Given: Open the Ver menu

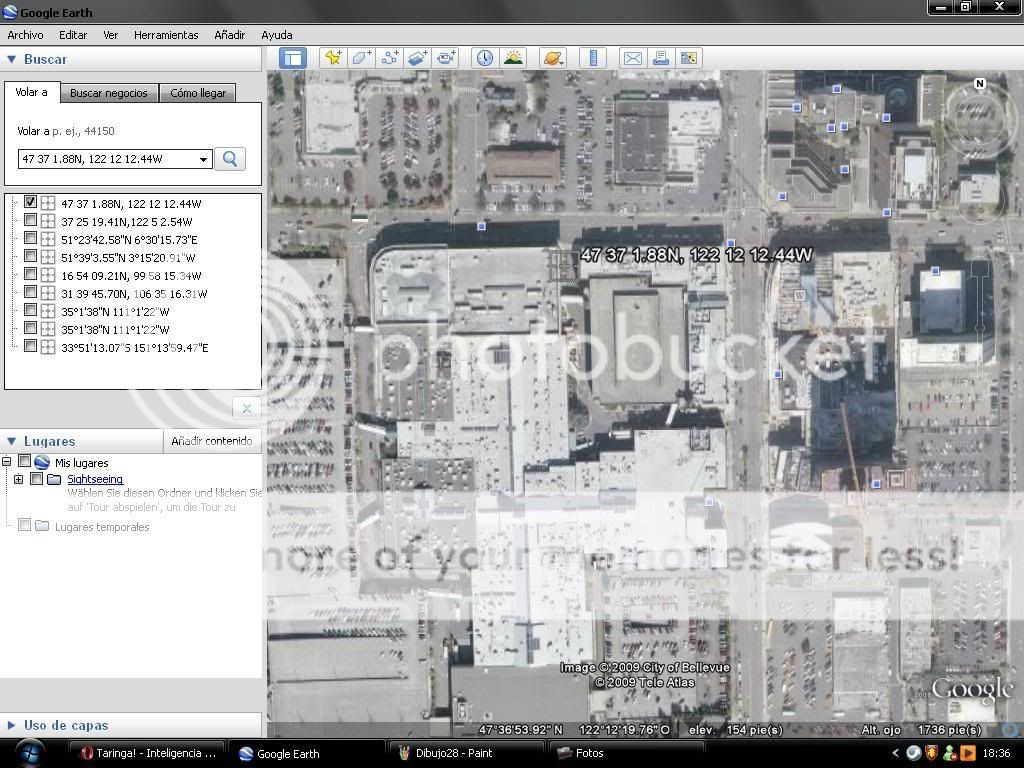Looking at the screenshot, I should coord(110,35).
